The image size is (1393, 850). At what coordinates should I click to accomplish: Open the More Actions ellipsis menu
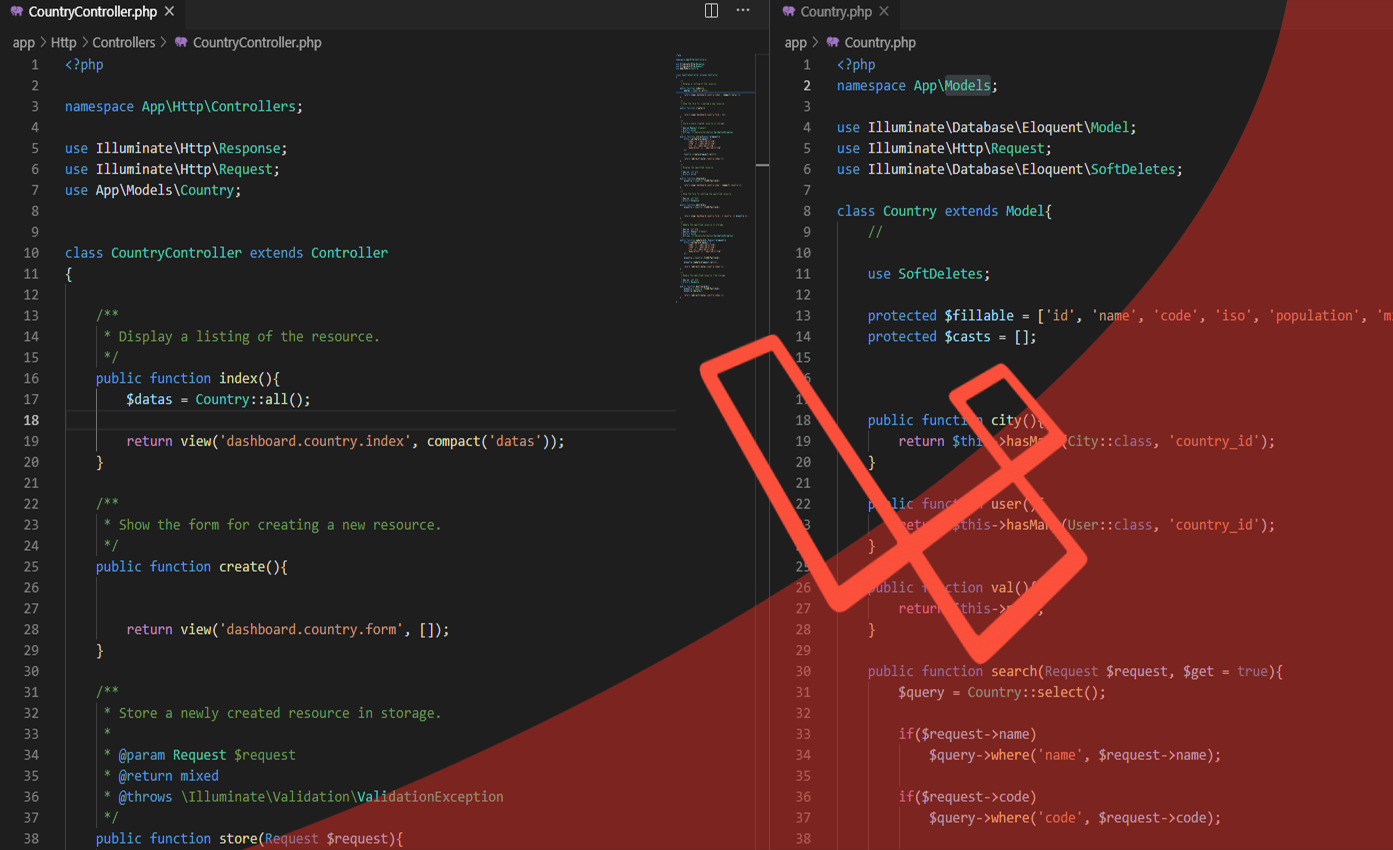point(743,11)
